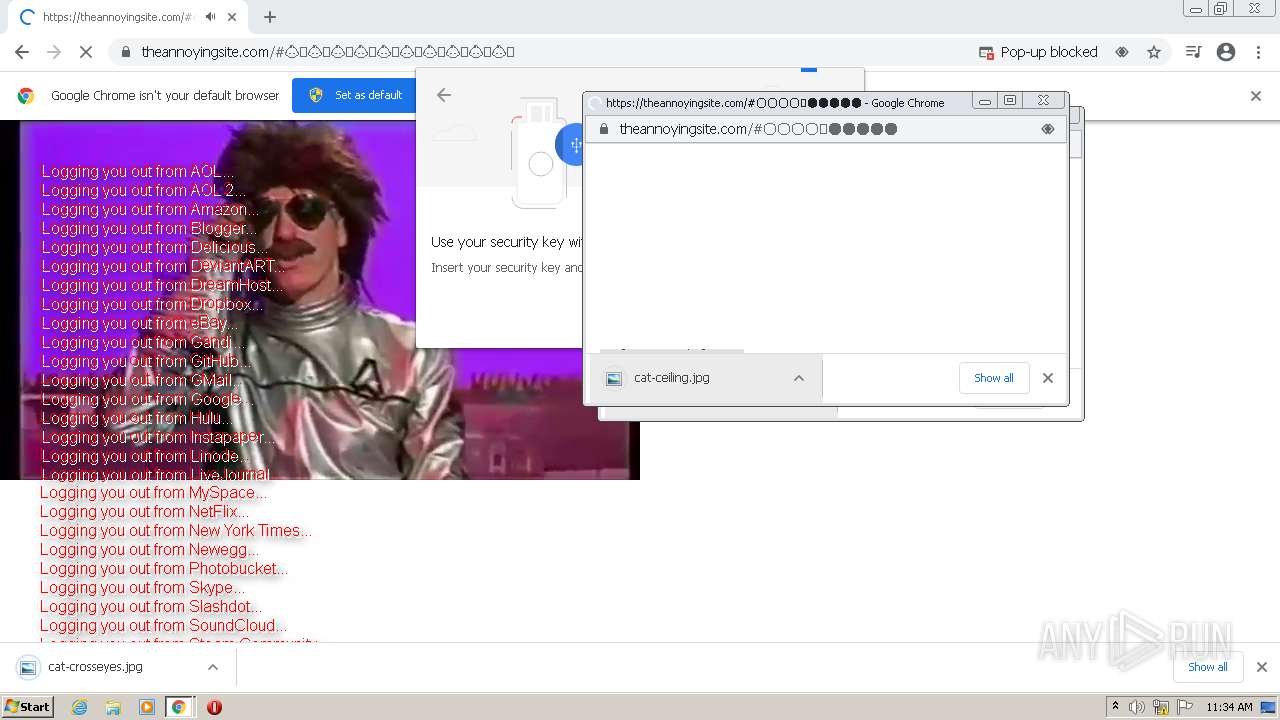Focus the main window address bar
The image size is (1280, 720).
pyautogui.click(x=540, y=52)
